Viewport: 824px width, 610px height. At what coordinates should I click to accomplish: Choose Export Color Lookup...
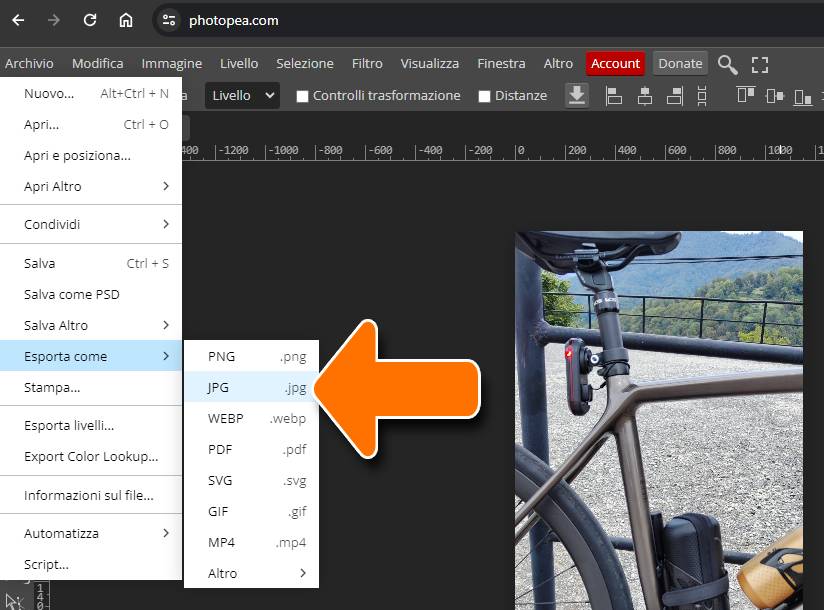[x=91, y=456]
